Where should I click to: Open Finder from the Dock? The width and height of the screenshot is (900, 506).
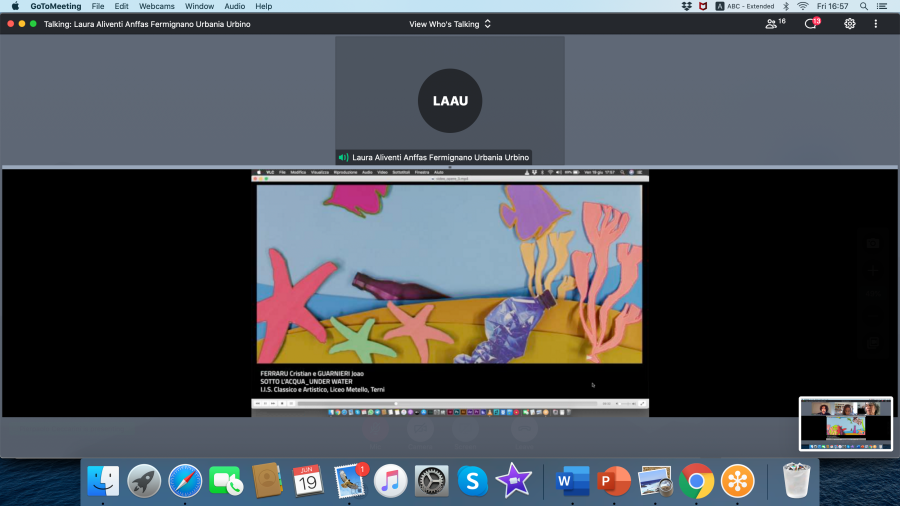tap(103, 481)
